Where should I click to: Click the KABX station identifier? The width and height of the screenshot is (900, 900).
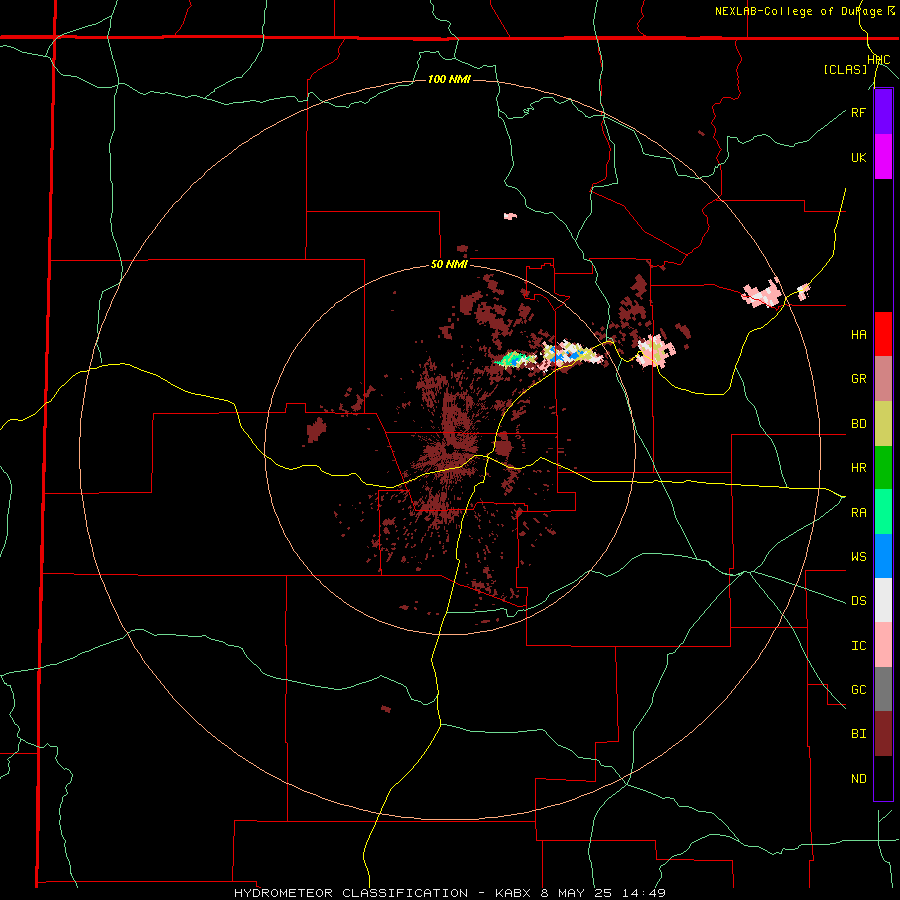[x=513, y=893]
